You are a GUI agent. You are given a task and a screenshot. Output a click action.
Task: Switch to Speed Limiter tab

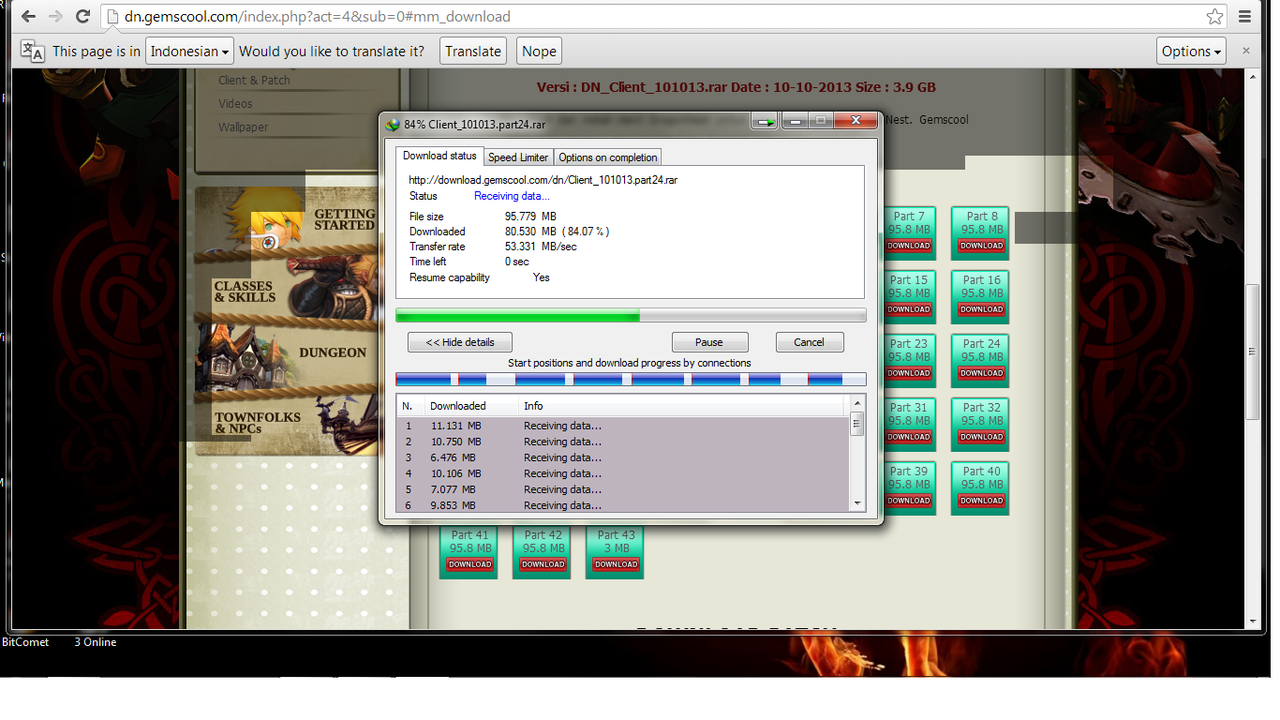[518, 157]
